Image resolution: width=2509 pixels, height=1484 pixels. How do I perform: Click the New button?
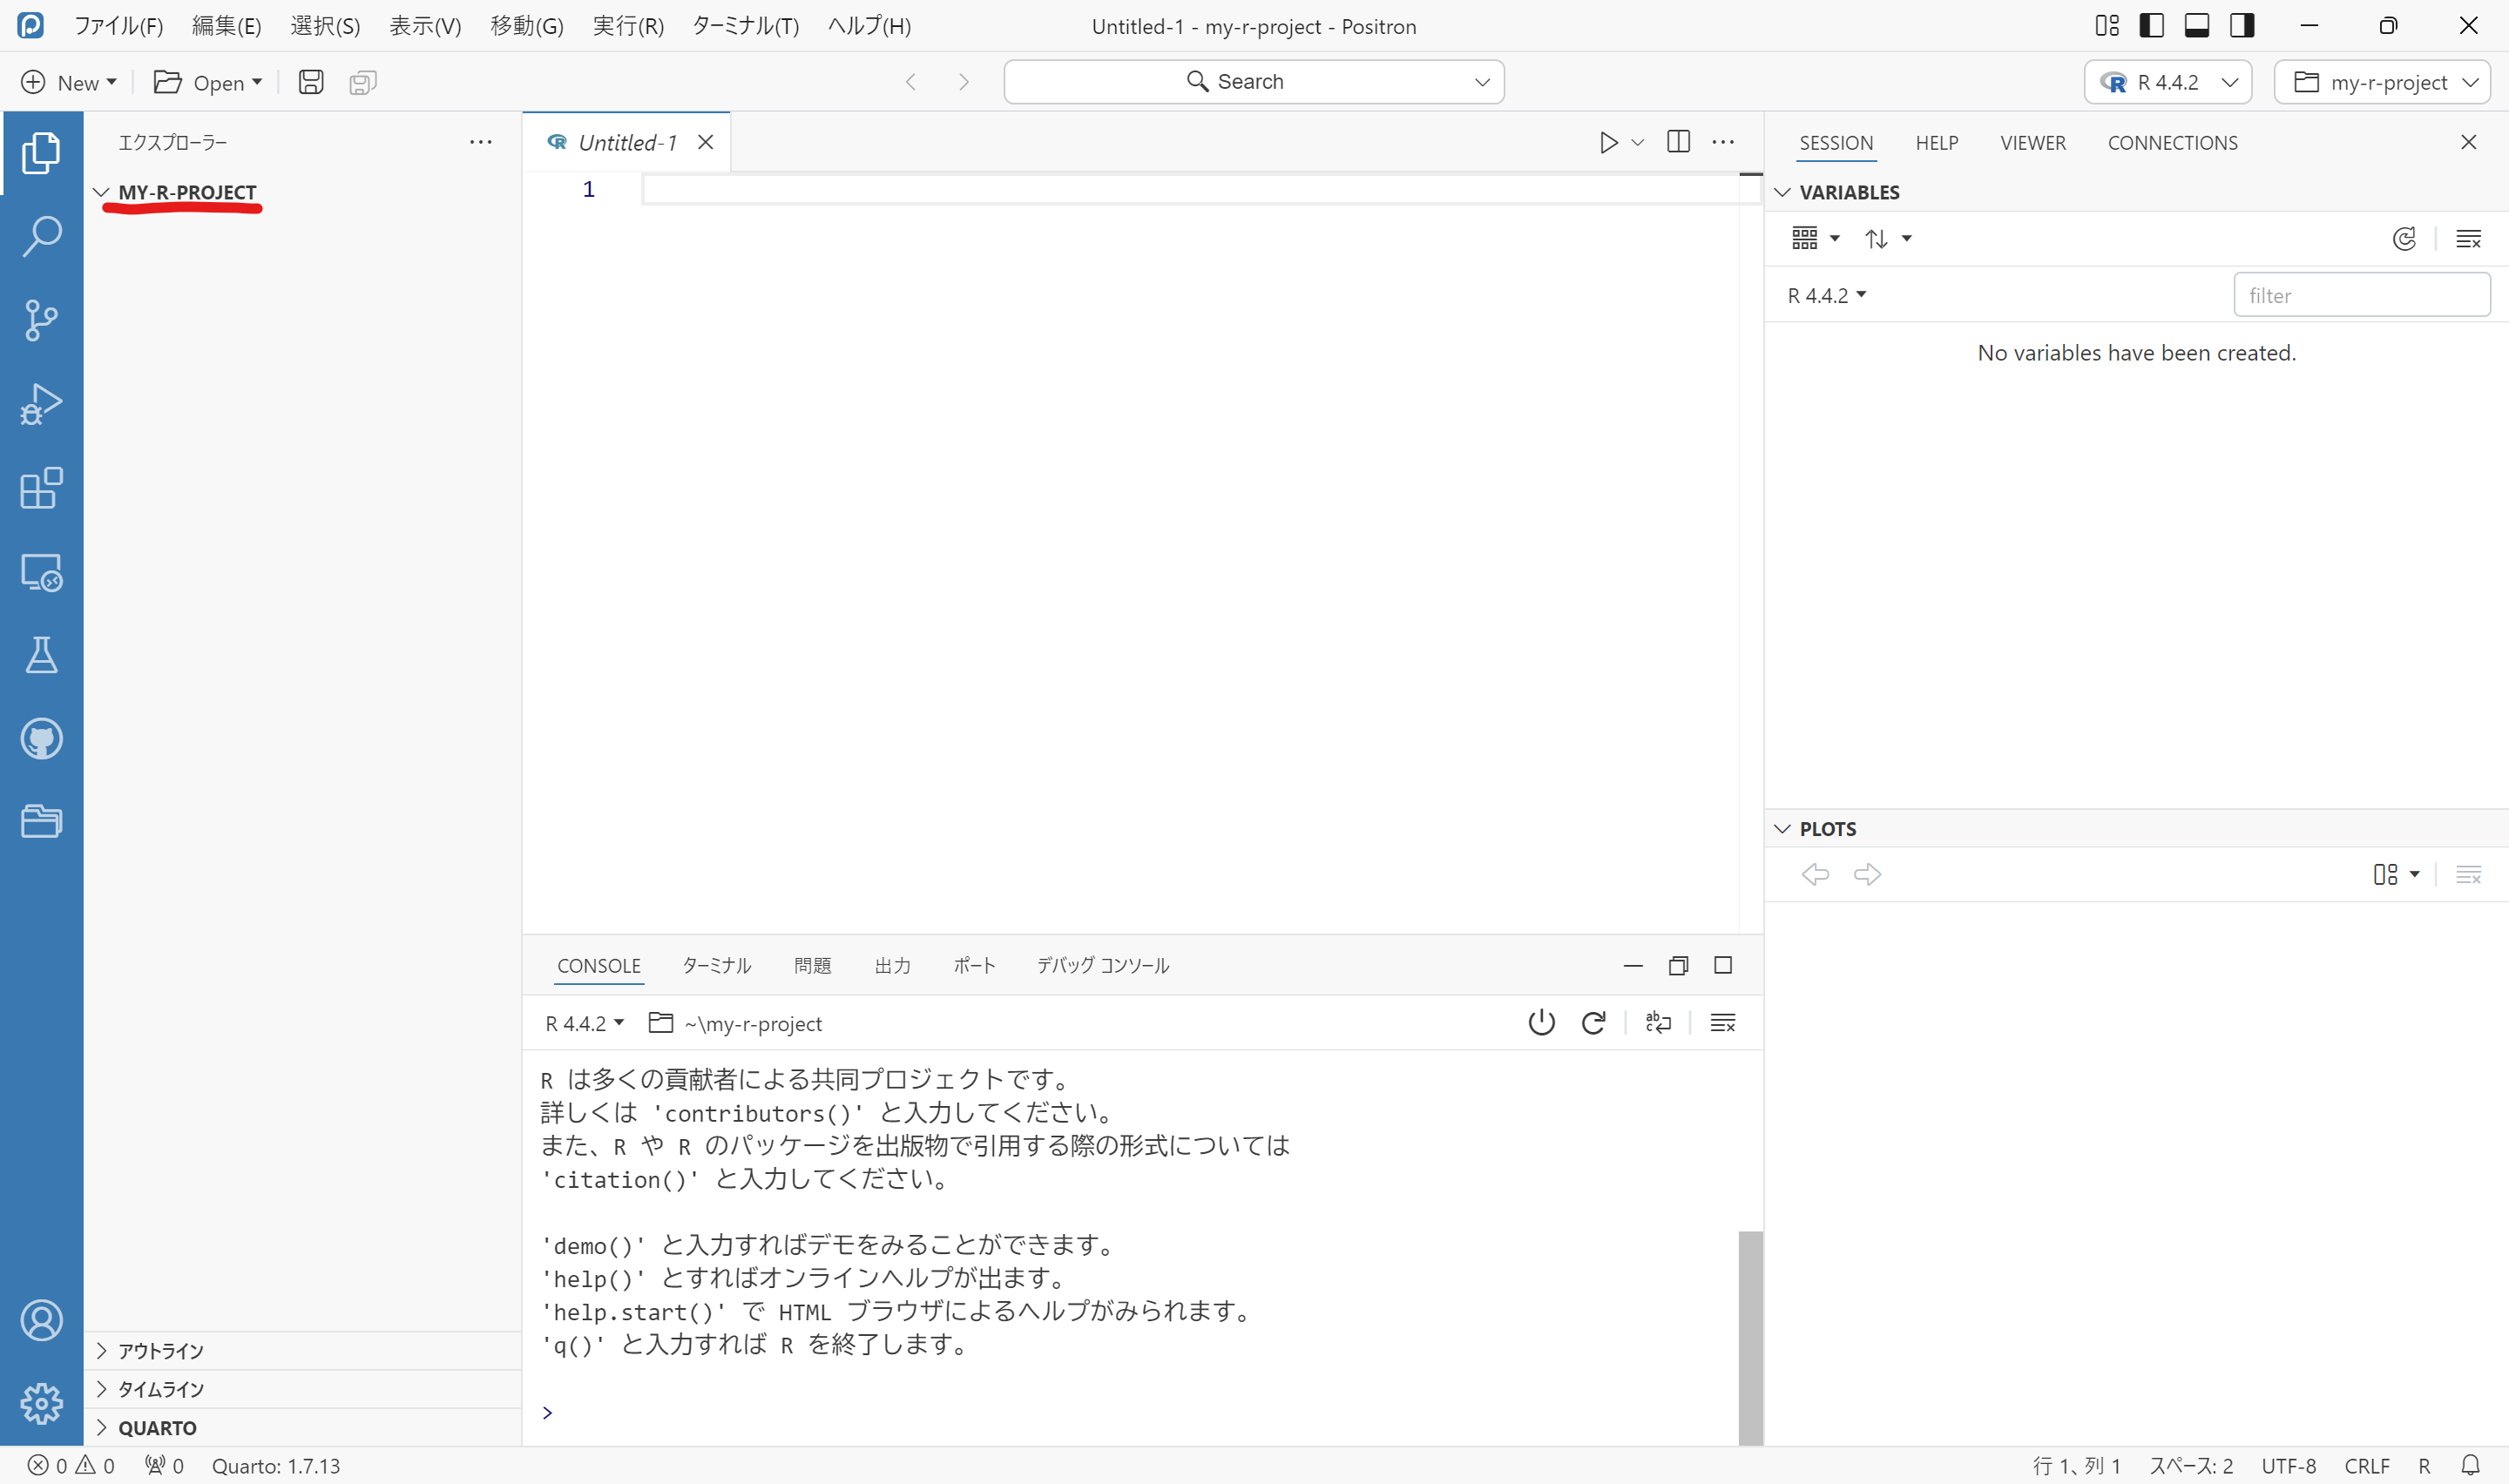click(69, 82)
